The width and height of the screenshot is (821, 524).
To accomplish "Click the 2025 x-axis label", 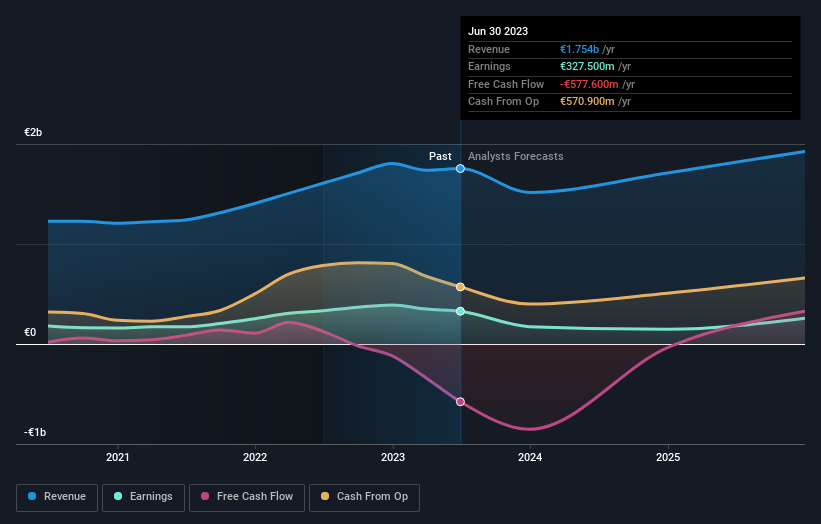I will [668, 458].
